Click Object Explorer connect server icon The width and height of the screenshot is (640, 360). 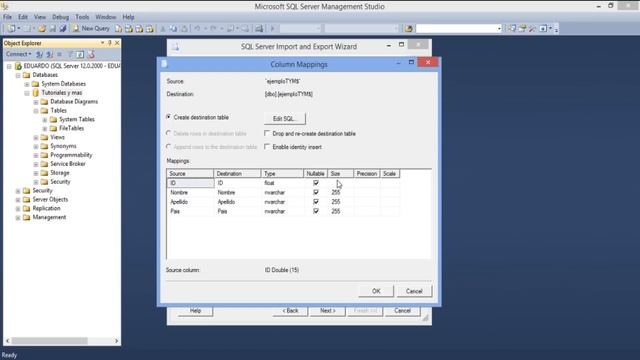40,54
